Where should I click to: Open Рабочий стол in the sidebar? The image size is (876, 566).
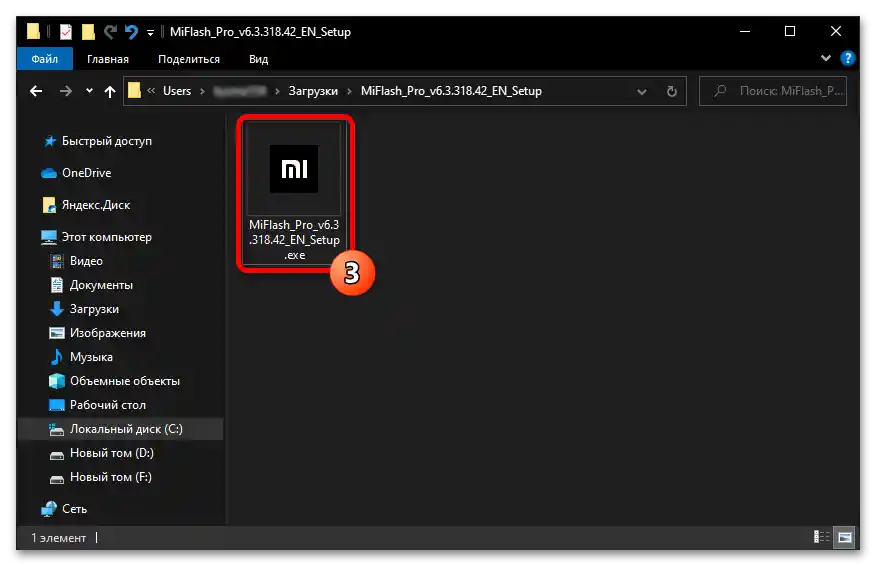click(107, 405)
